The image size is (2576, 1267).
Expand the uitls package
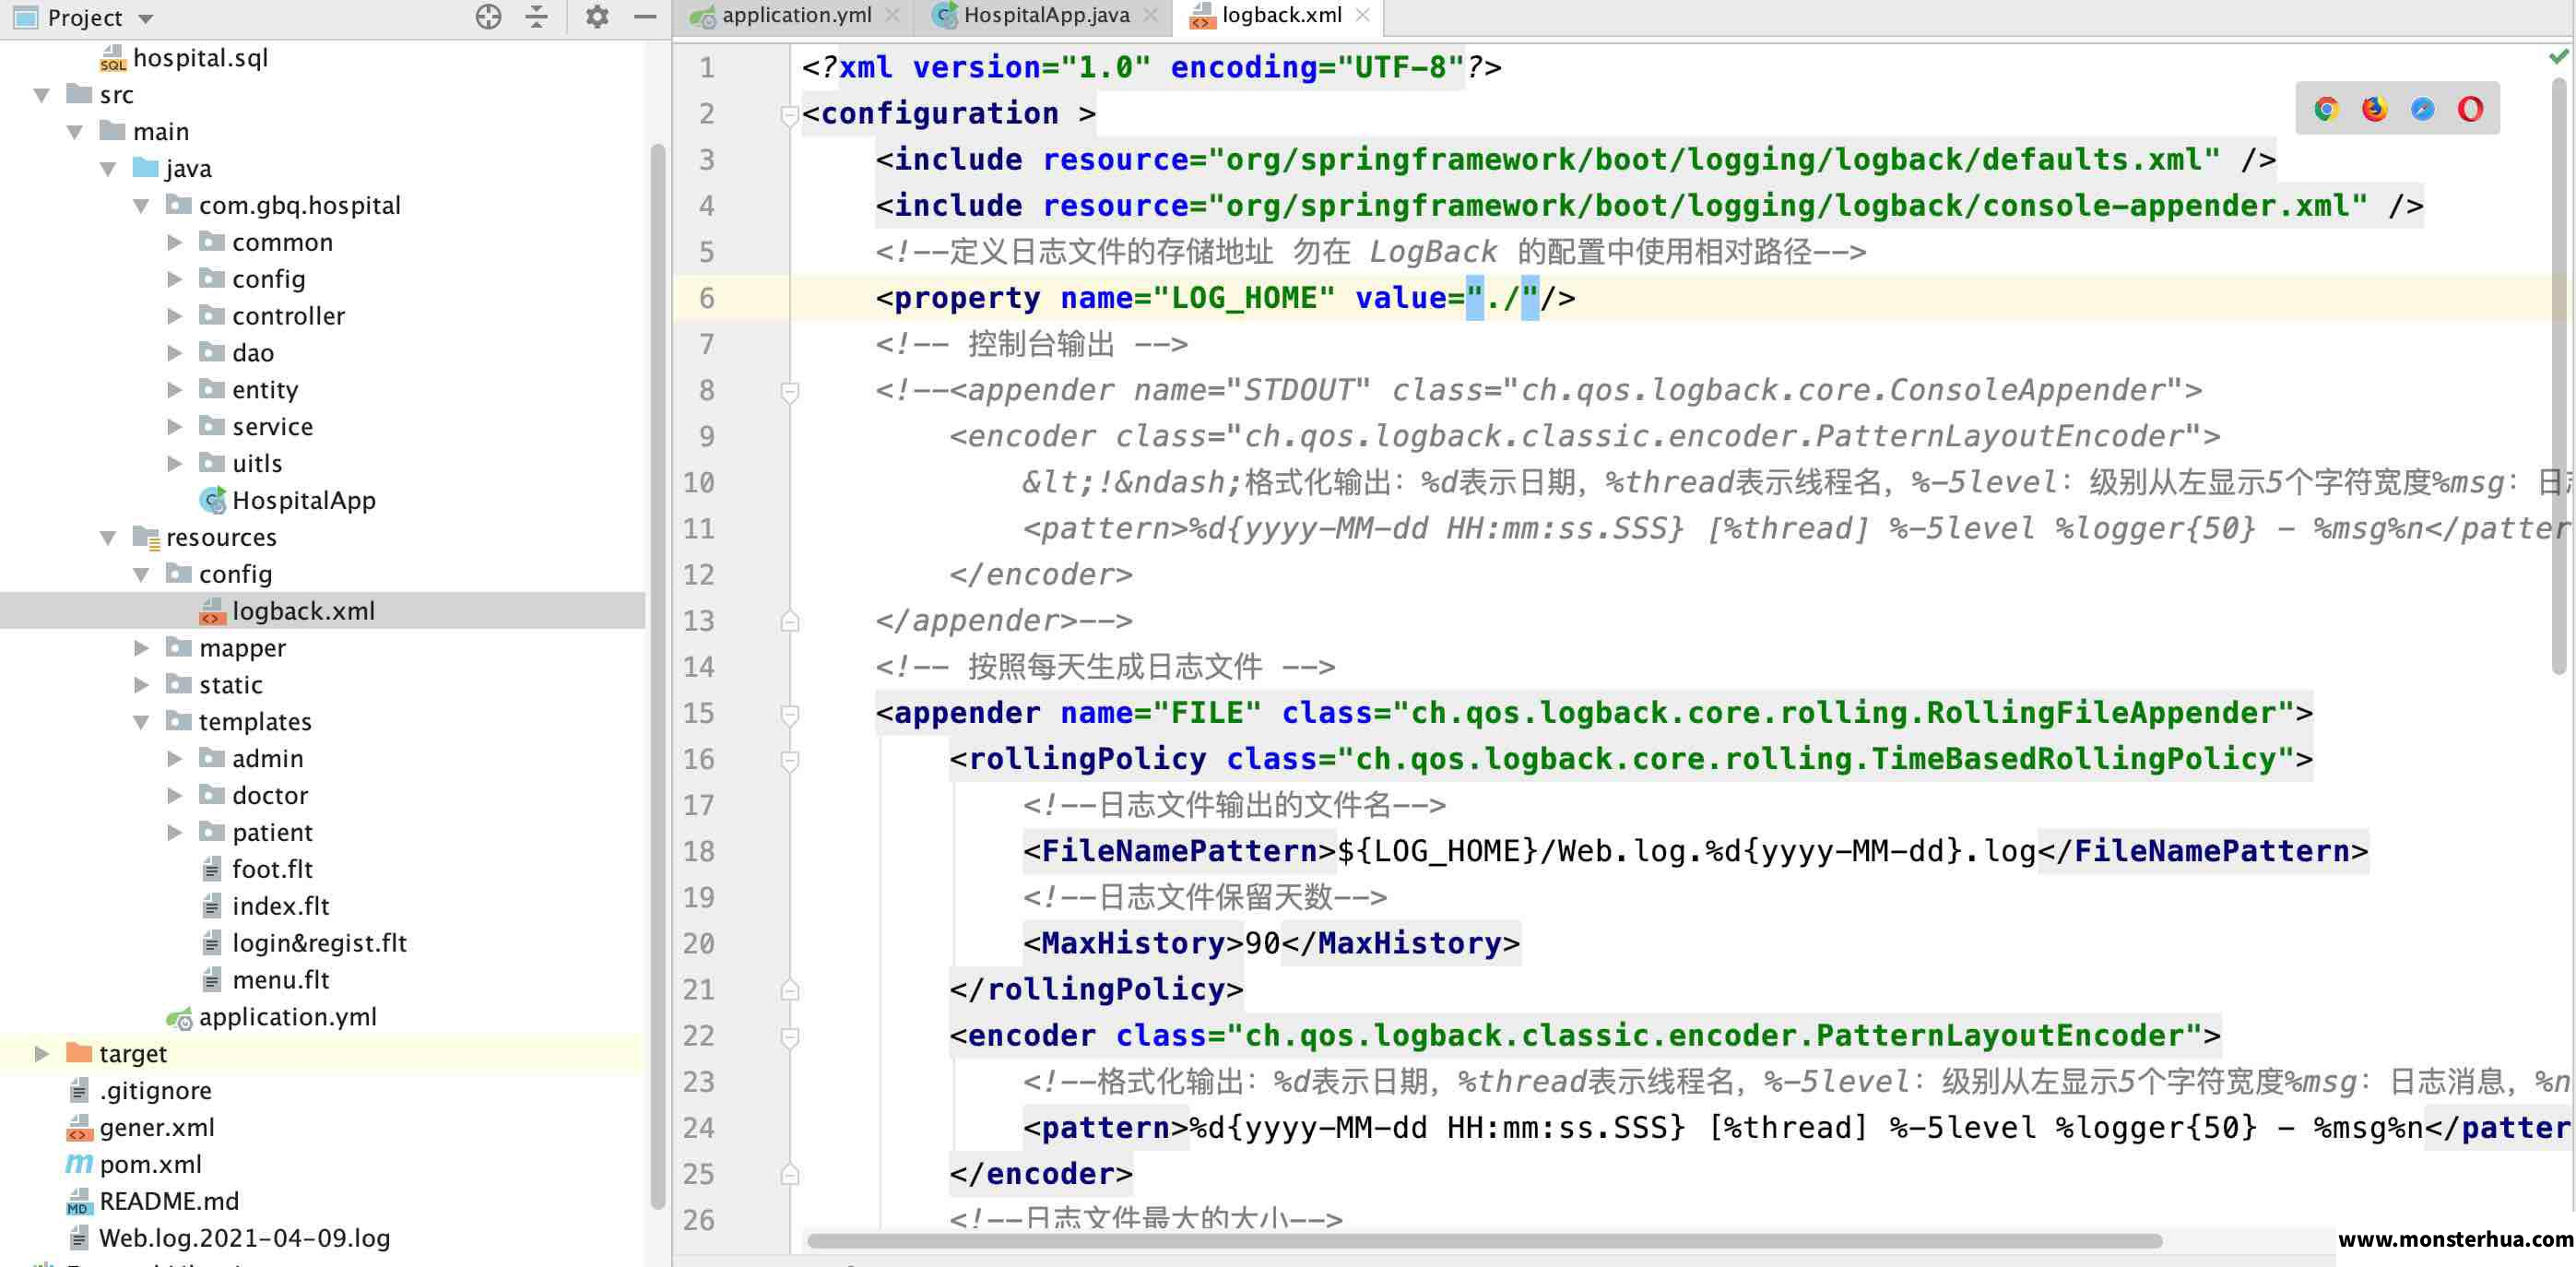(174, 464)
